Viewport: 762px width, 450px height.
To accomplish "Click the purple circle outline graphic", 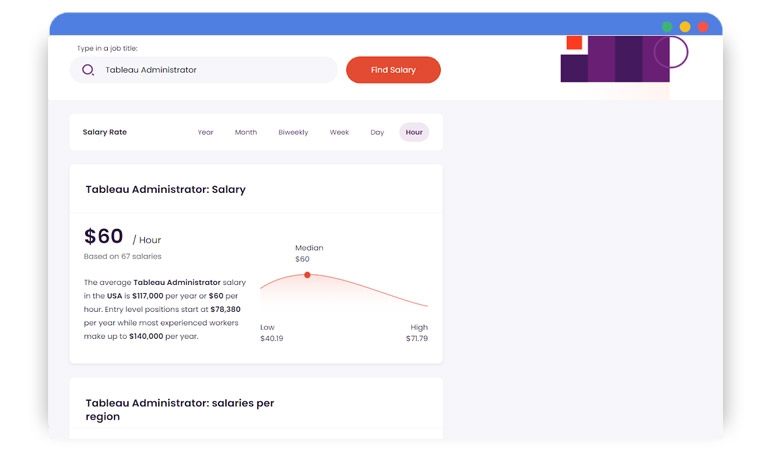I will pyautogui.click(x=671, y=52).
